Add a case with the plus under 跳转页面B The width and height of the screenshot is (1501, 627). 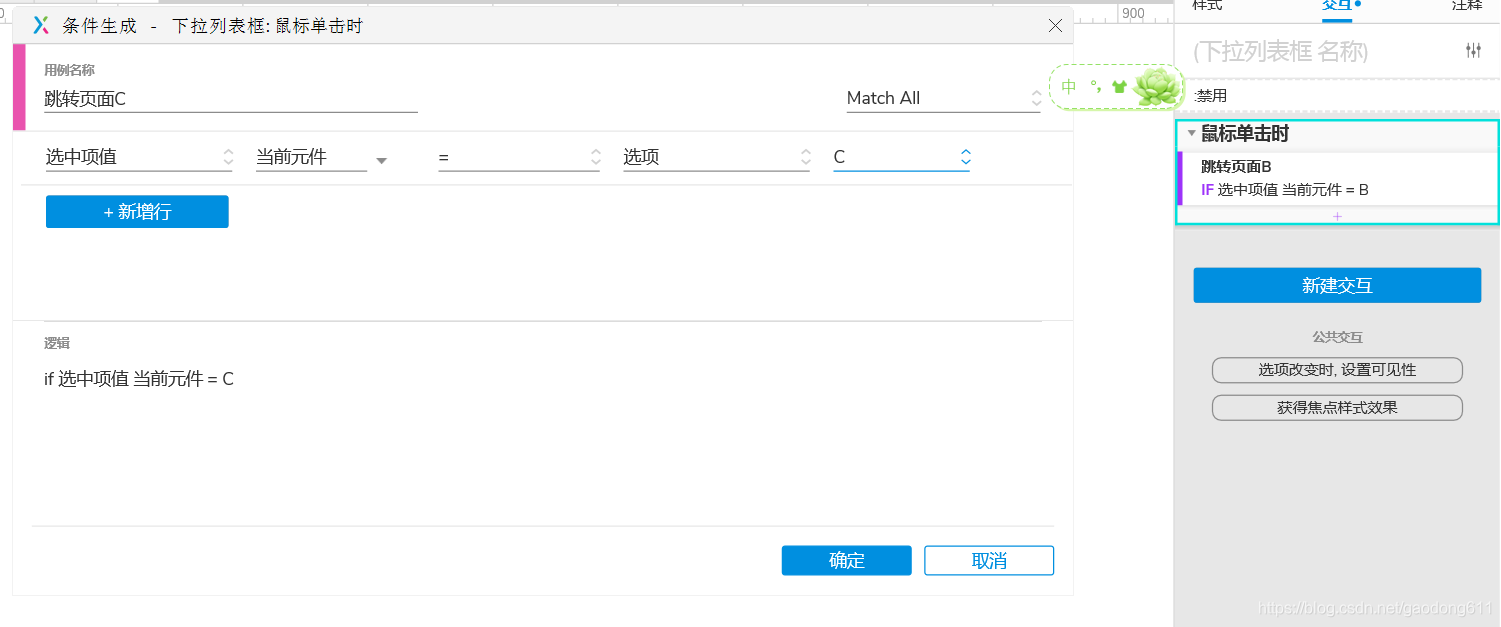(1337, 216)
